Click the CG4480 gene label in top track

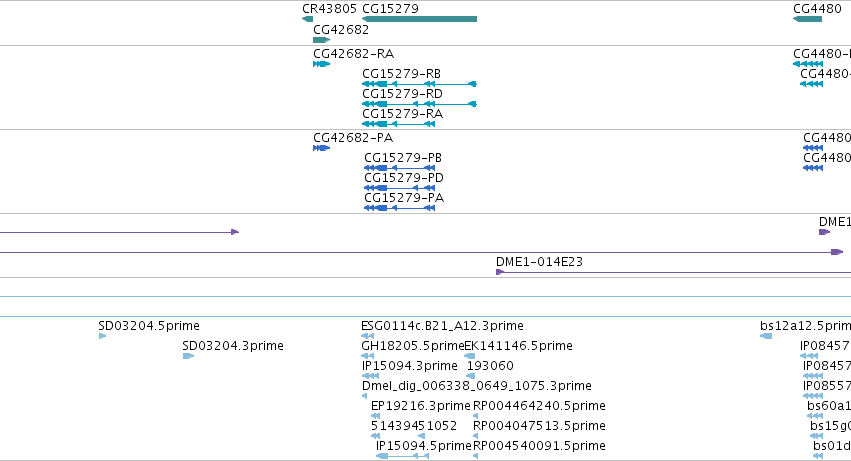pos(817,9)
